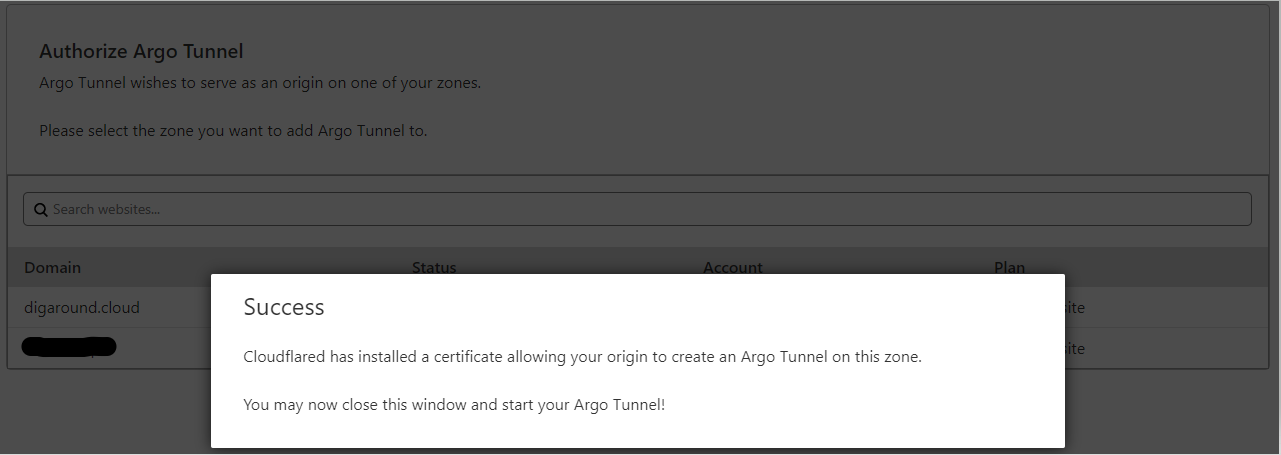Viewport: 1281px width, 455px height.
Task: Click the search magnifier icon
Action: point(41,210)
